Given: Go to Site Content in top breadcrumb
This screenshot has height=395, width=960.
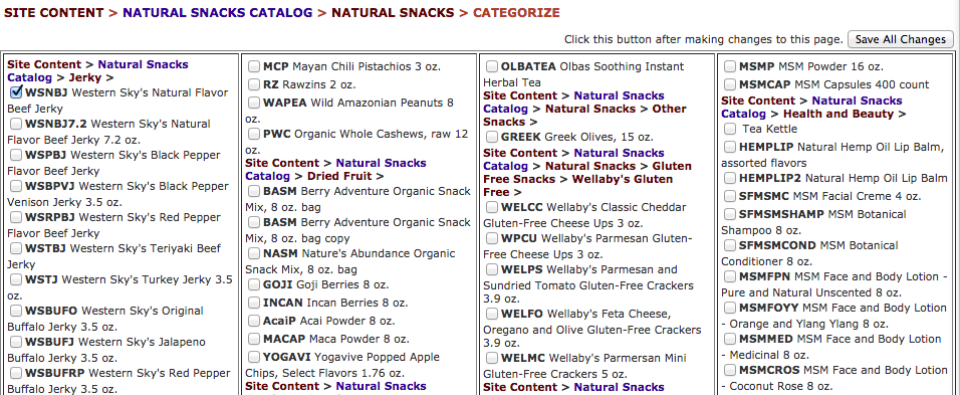Looking at the screenshot, I should point(54,12).
